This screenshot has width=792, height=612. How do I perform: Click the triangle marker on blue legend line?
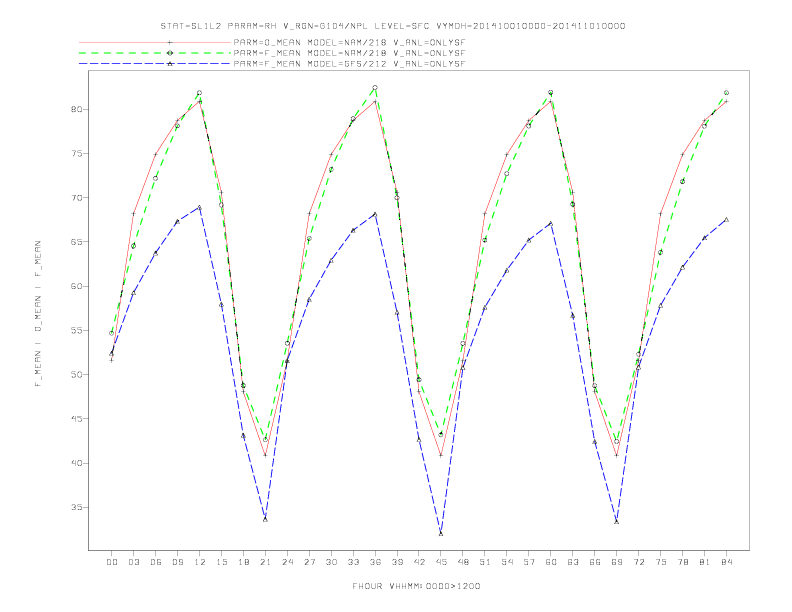coord(170,64)
